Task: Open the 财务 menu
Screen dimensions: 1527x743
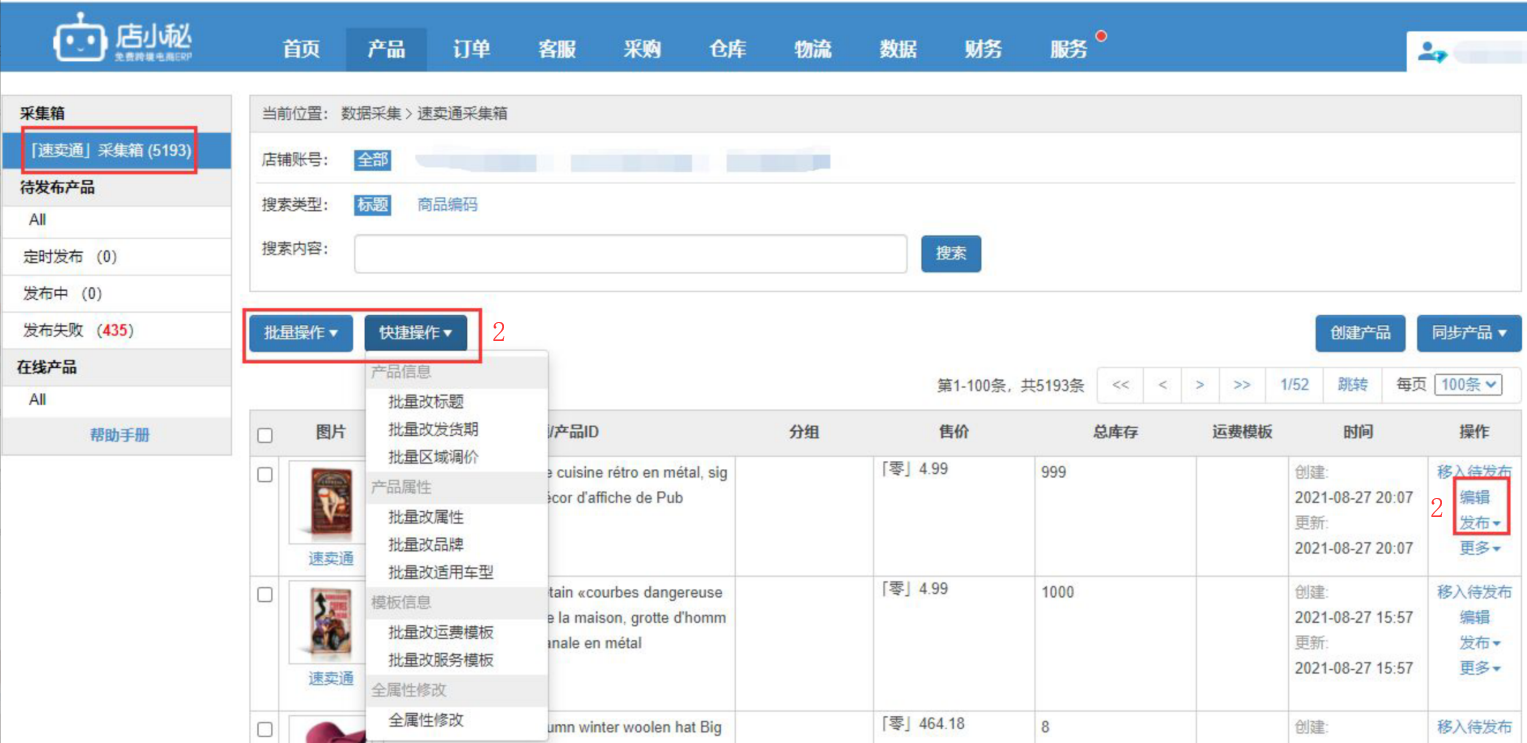Action: pyautogui.click(x=983, y=49)
